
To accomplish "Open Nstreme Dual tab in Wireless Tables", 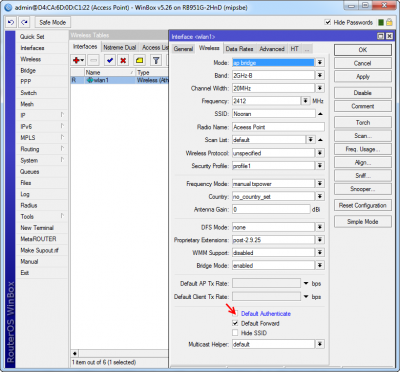I will (119, 47).
